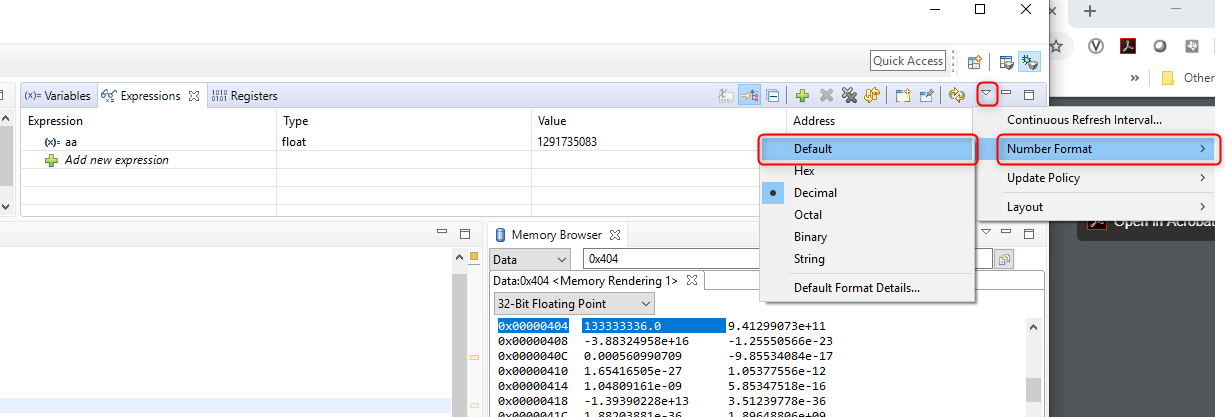The image size is (1225, 417).
Task: Close the Memory Rendering 1 tab
Action: coord(691,281)
